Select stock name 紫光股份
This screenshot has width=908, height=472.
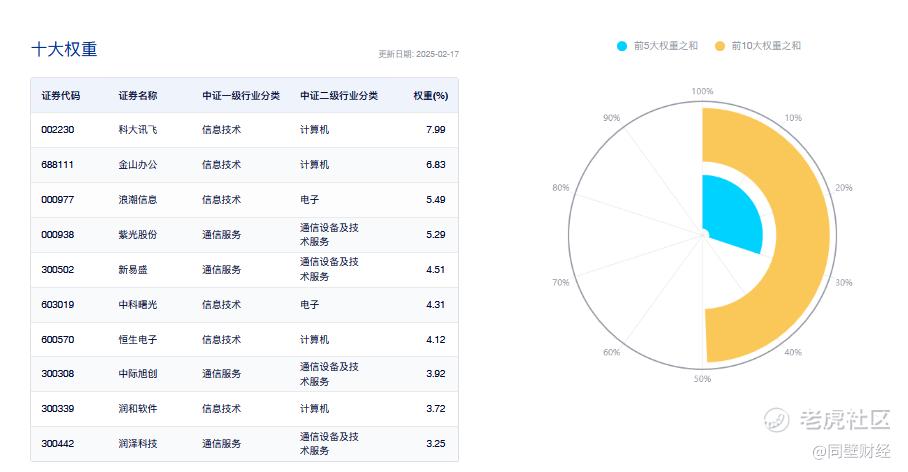[138, 235]
